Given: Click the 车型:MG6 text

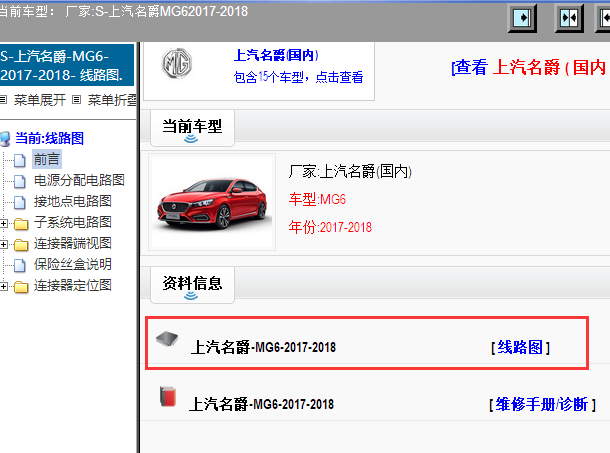Looking at the screenshot, I should (317, 199).
